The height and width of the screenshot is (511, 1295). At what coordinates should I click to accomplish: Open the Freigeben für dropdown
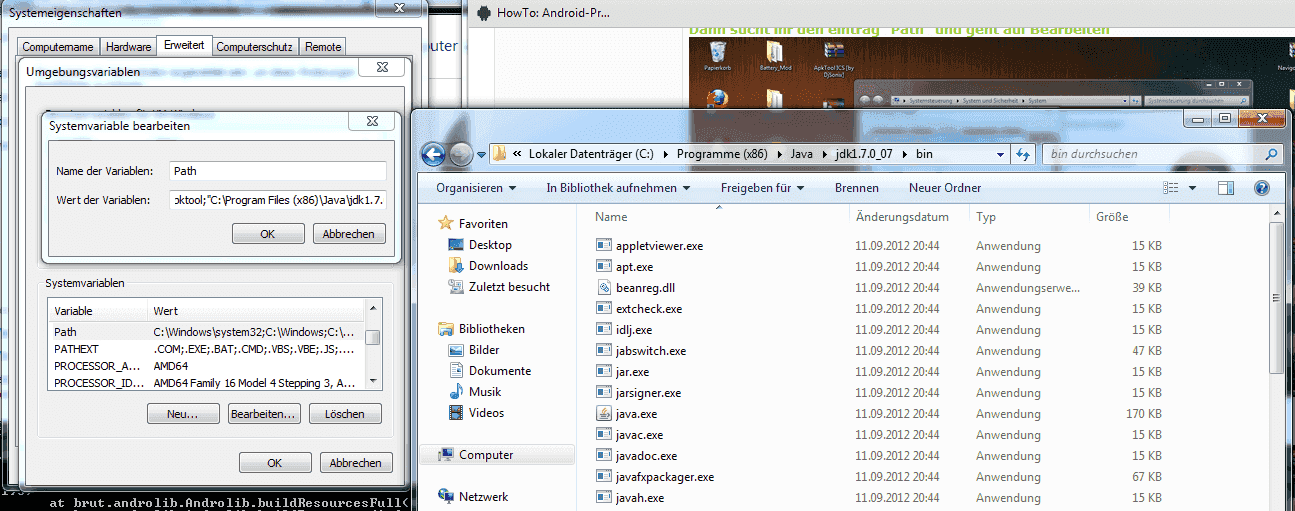[762, 188]
